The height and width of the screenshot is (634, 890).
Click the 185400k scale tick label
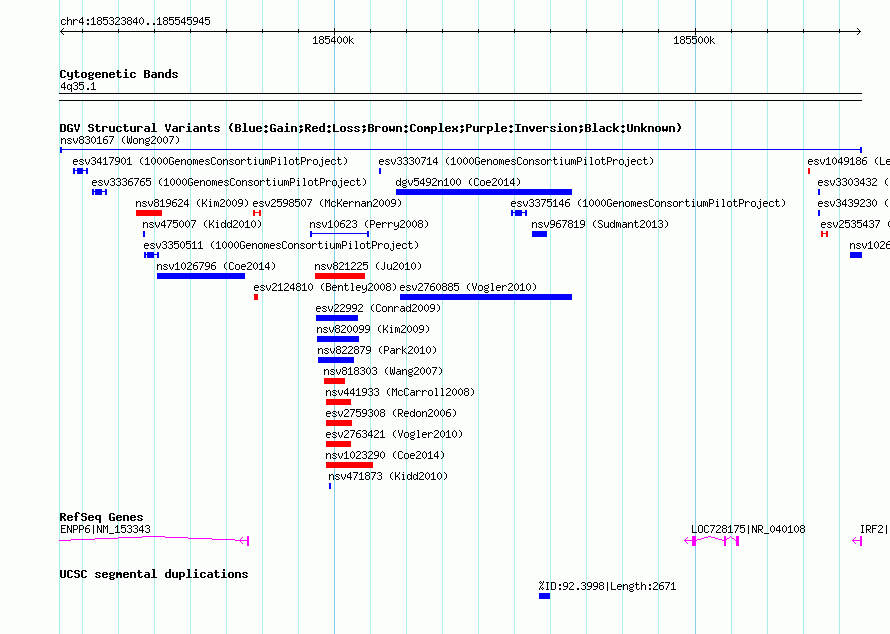click(x=333, y=40)
